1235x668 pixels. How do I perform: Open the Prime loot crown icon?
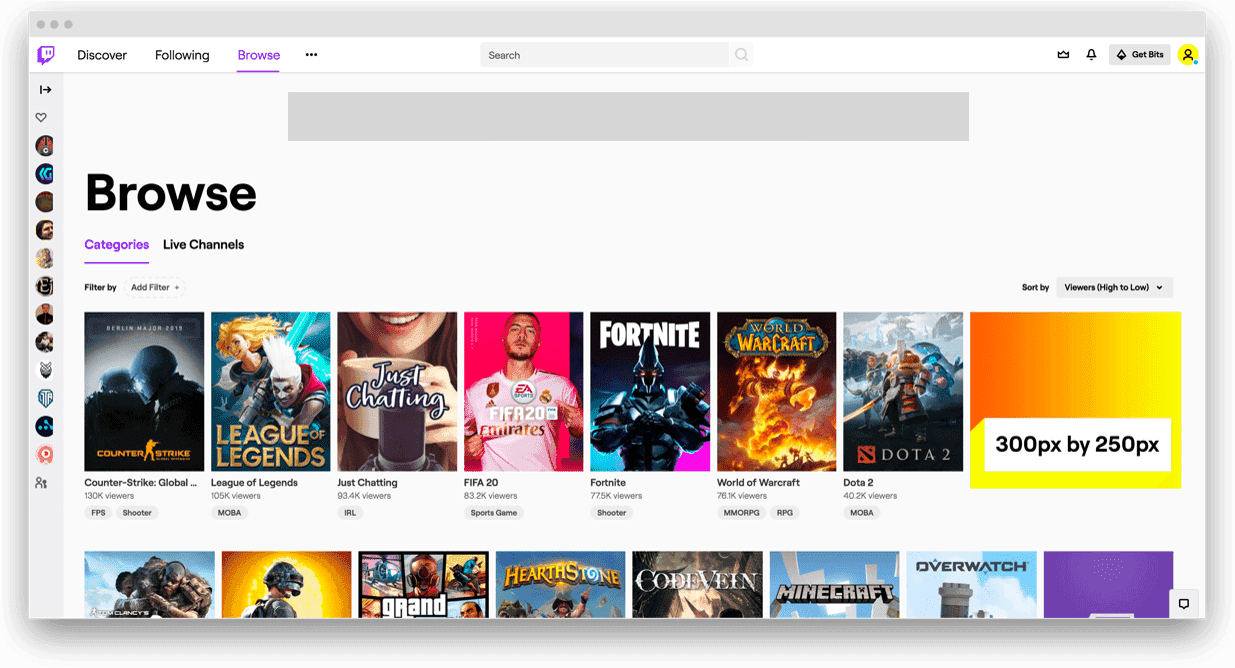pos(1063,55)
